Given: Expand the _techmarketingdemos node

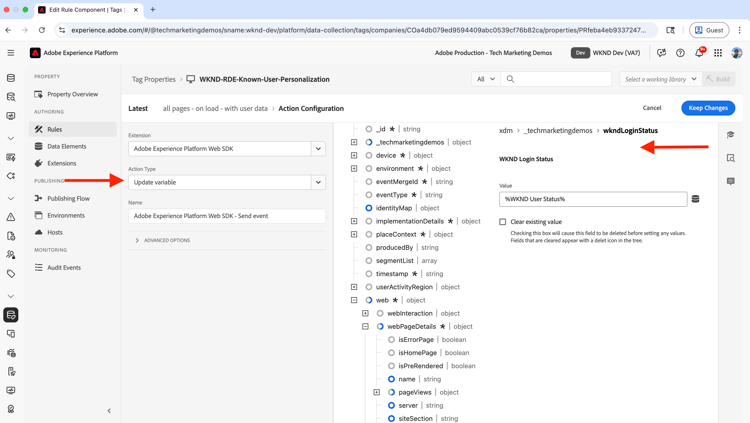Looking at the screenshot, I should point(354,142).
